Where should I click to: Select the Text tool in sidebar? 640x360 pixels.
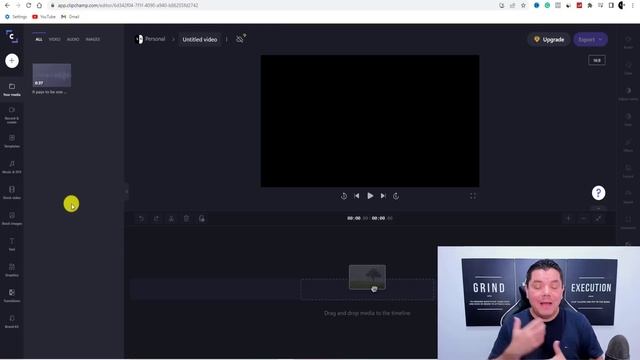[x=12, y=244]
